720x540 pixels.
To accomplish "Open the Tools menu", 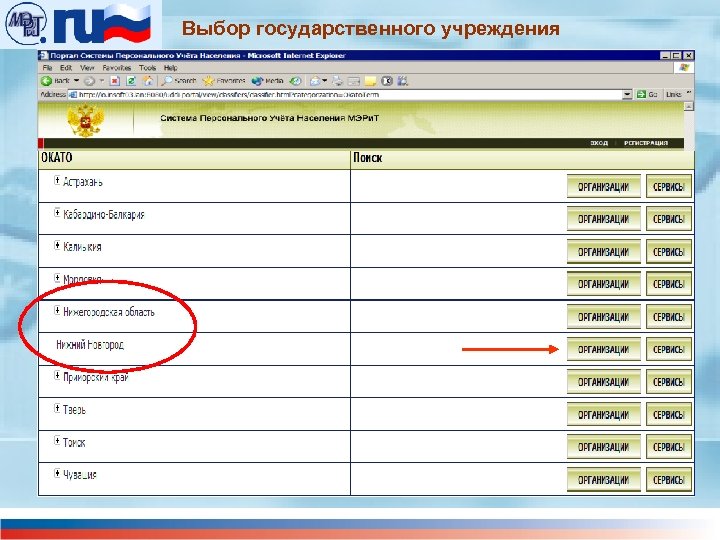I will (147, 68).
